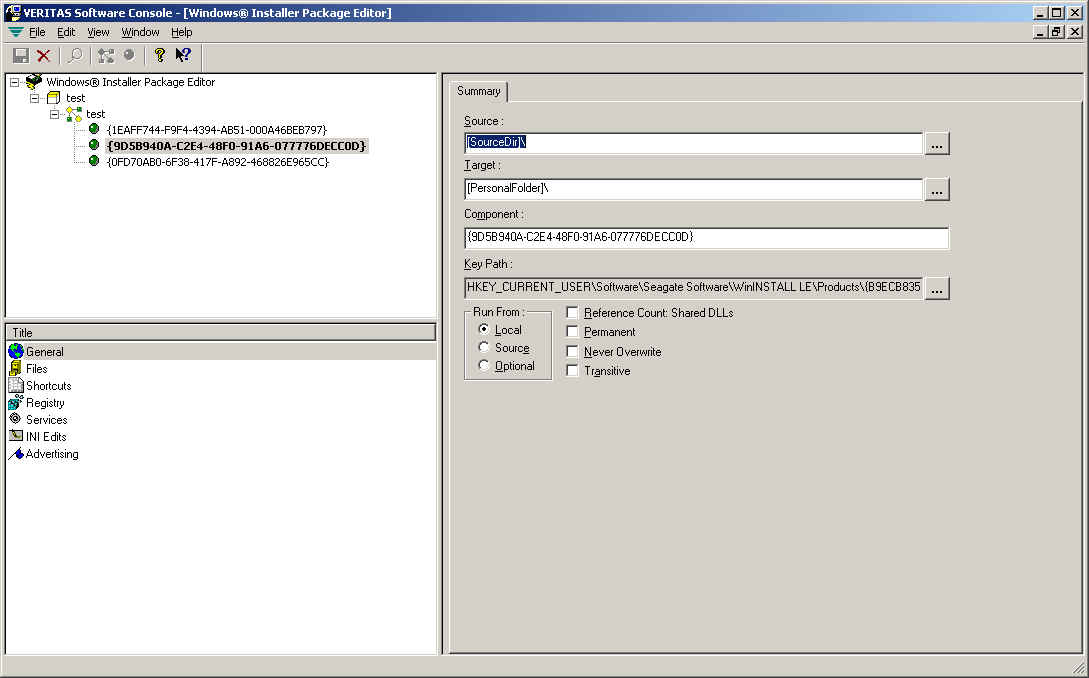Select the Files entry text
The image size is (1089, 678).
click(x=37, y=369)
